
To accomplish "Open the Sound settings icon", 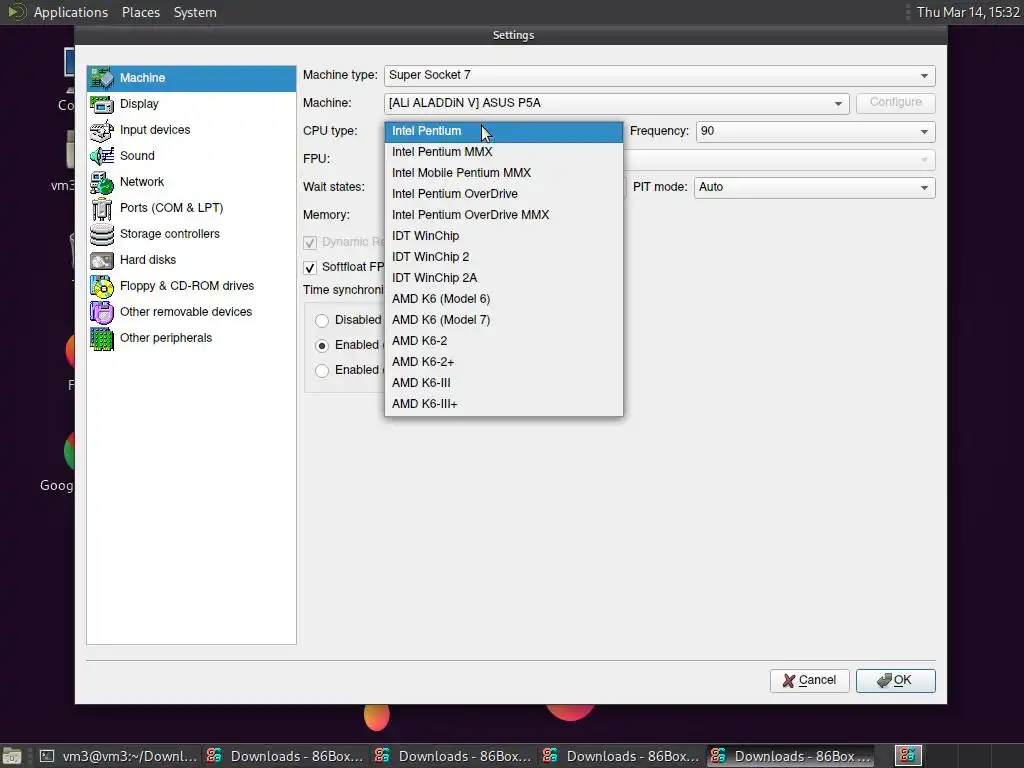I will [x=102, y=156].
